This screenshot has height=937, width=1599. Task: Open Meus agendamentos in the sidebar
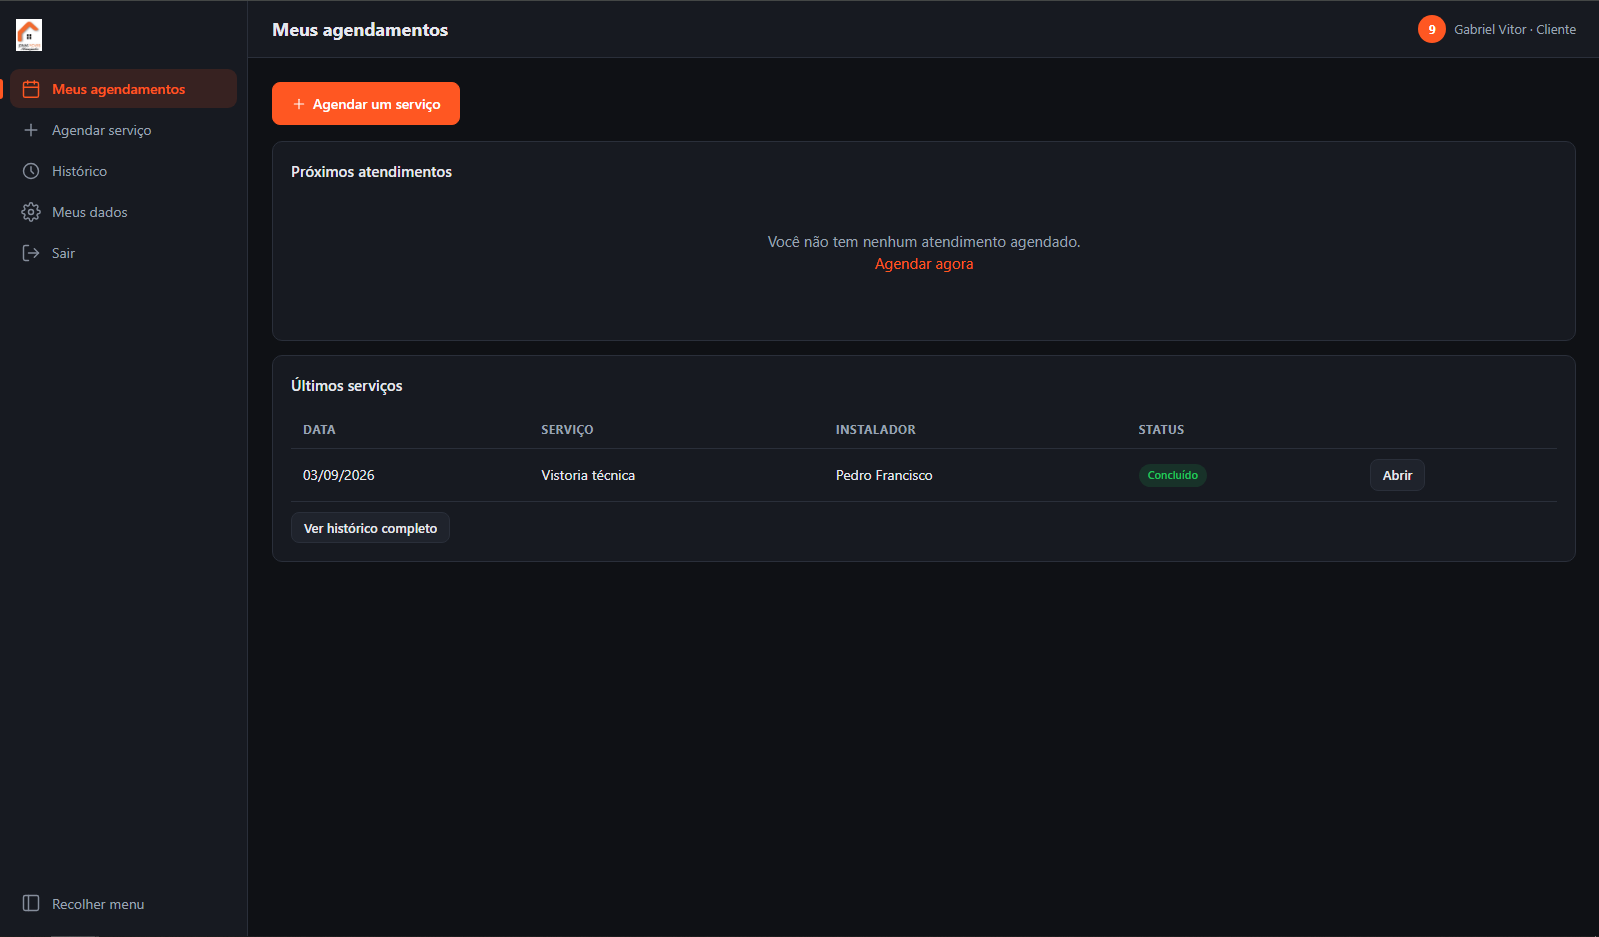[124, 88]
